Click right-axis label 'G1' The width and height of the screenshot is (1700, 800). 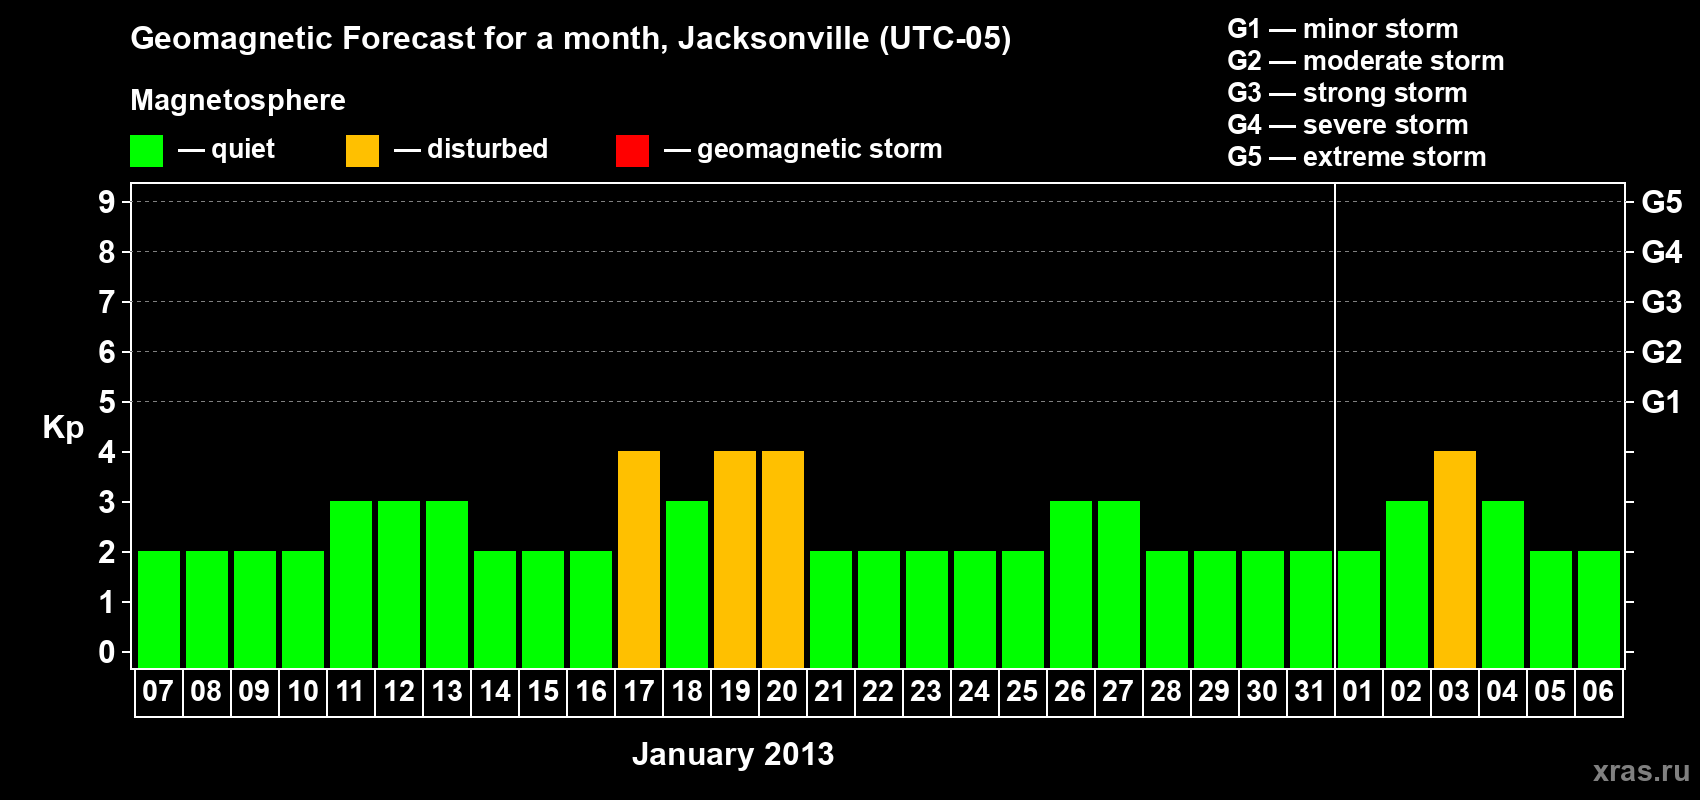click(x=1662, y=402)
